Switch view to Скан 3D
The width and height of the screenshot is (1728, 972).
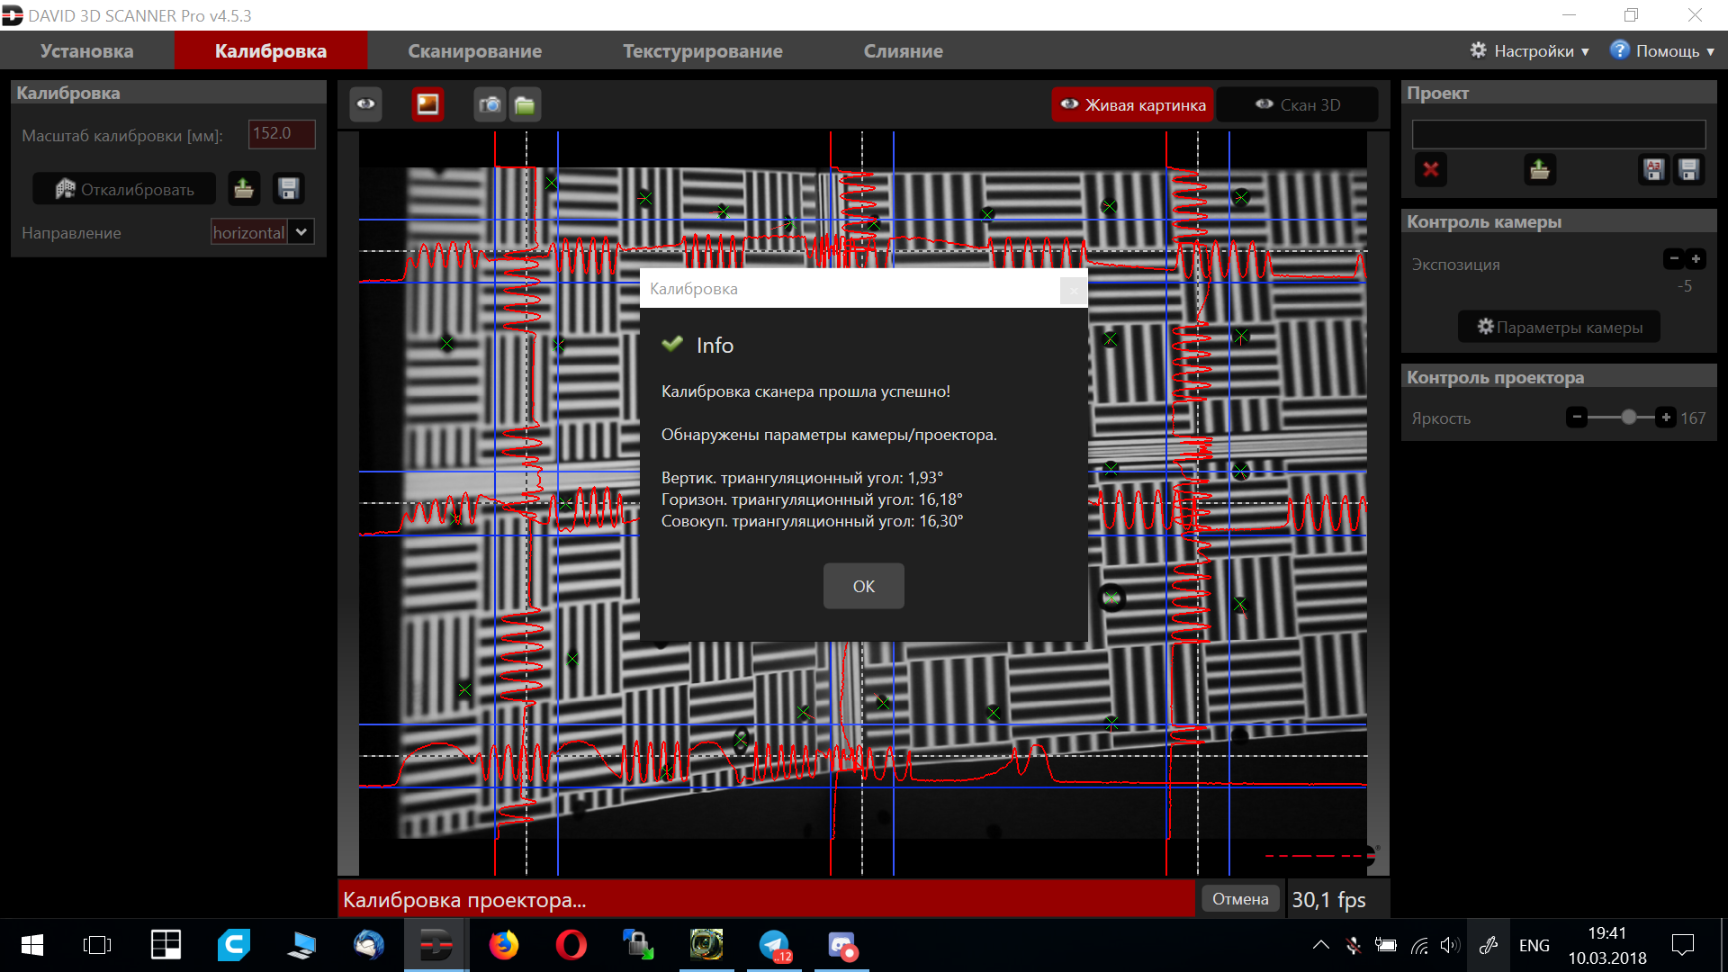click(x=1298, y=105)
